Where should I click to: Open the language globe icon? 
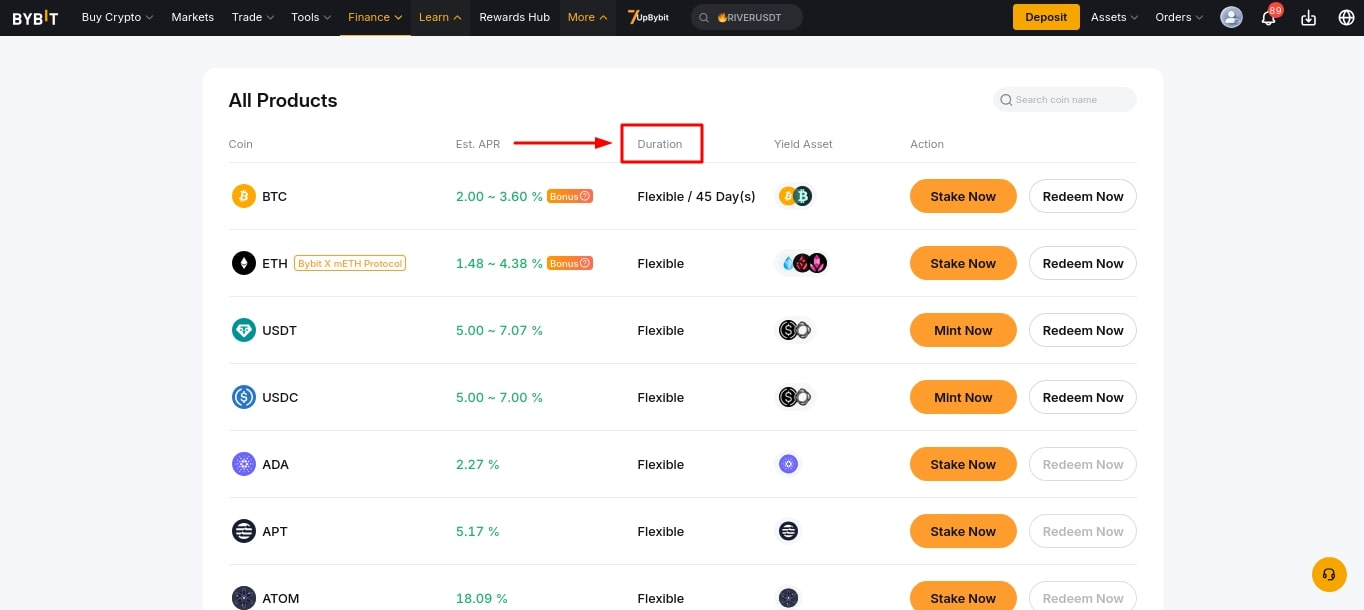[x=1346, y=18]
